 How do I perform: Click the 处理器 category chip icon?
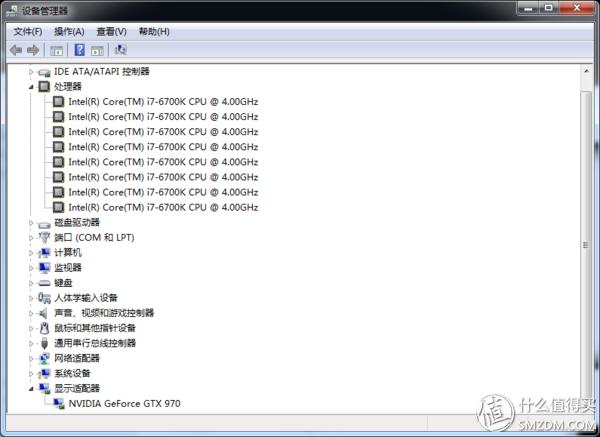tap(44, 86)
